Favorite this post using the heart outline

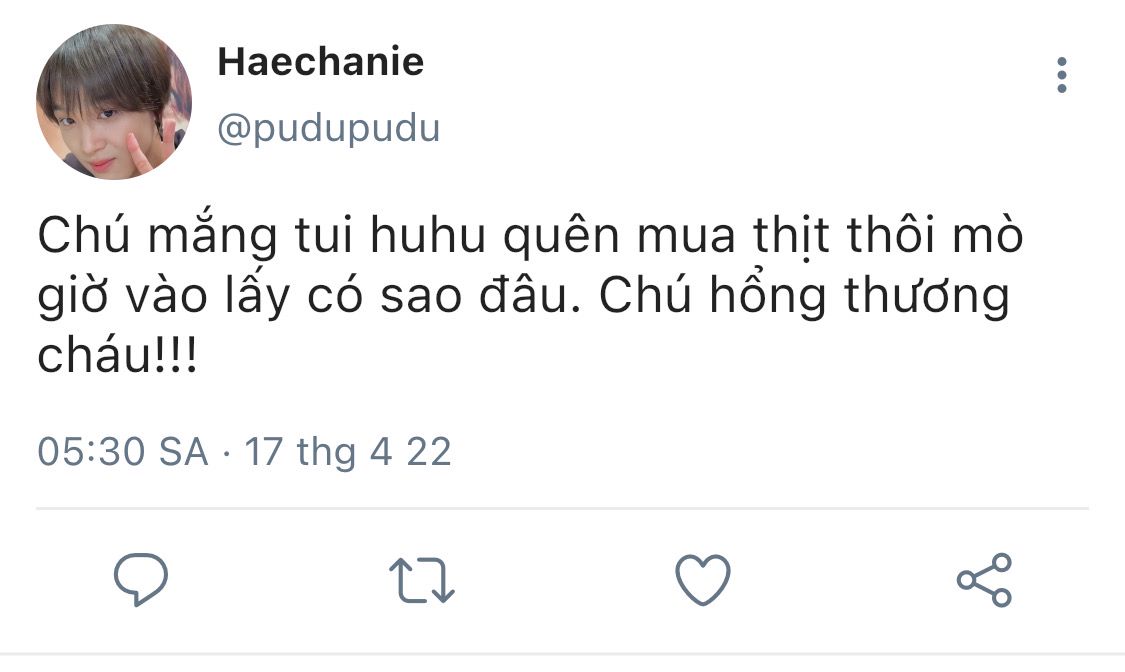703,580
